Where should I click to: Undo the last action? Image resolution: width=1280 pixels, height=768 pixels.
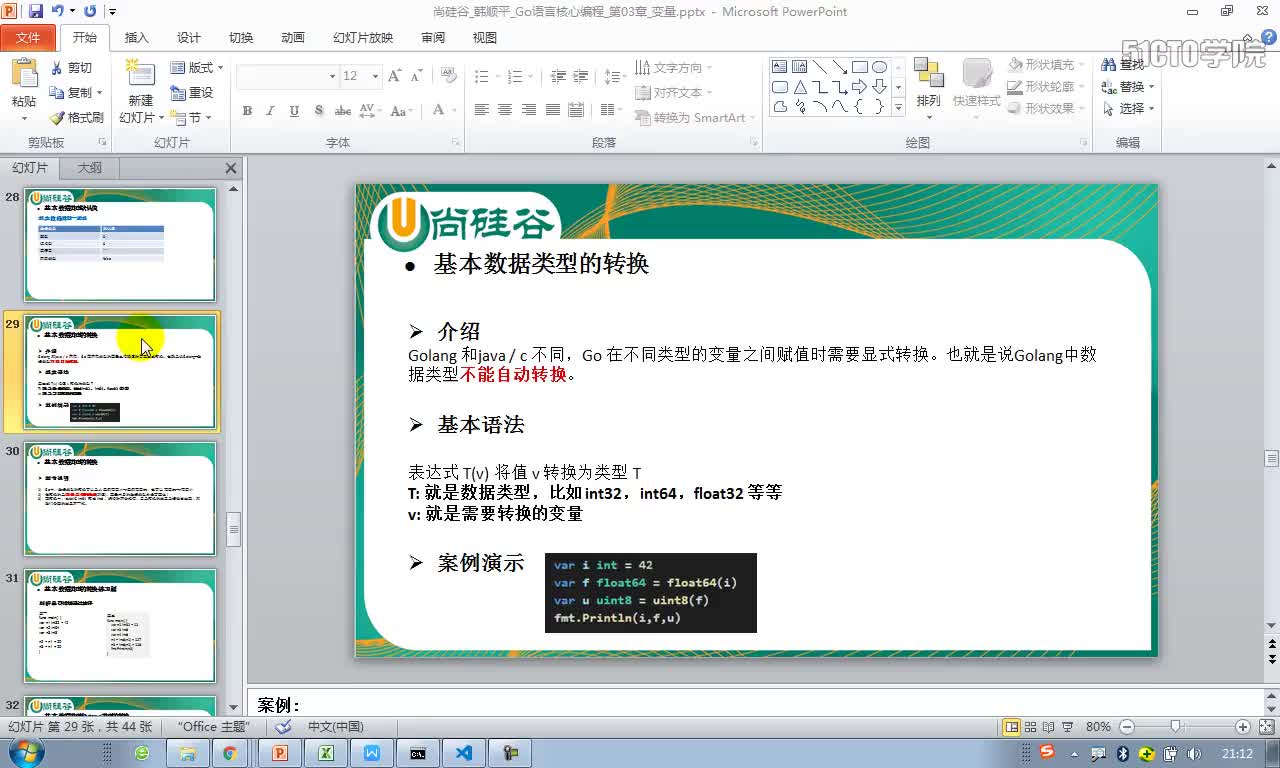(x=58, y=11)
